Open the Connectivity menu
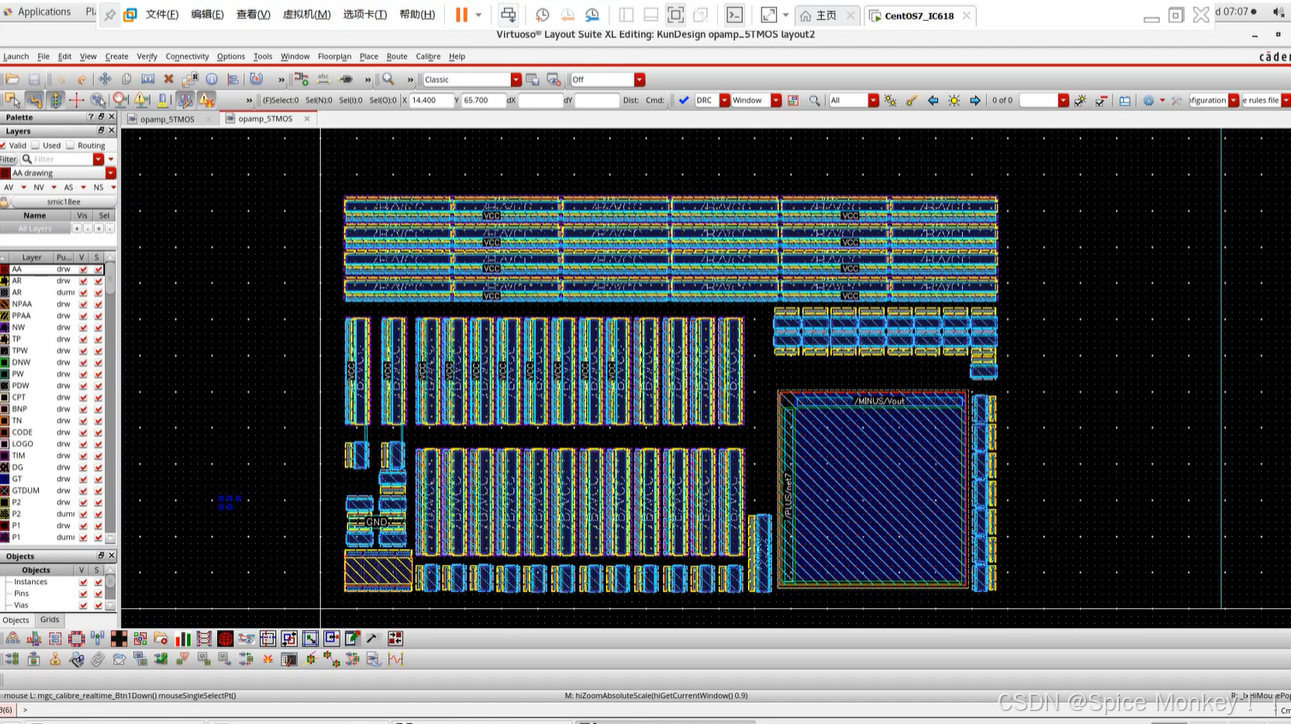Screen dimensions: 1291x724 pos(187,57)
